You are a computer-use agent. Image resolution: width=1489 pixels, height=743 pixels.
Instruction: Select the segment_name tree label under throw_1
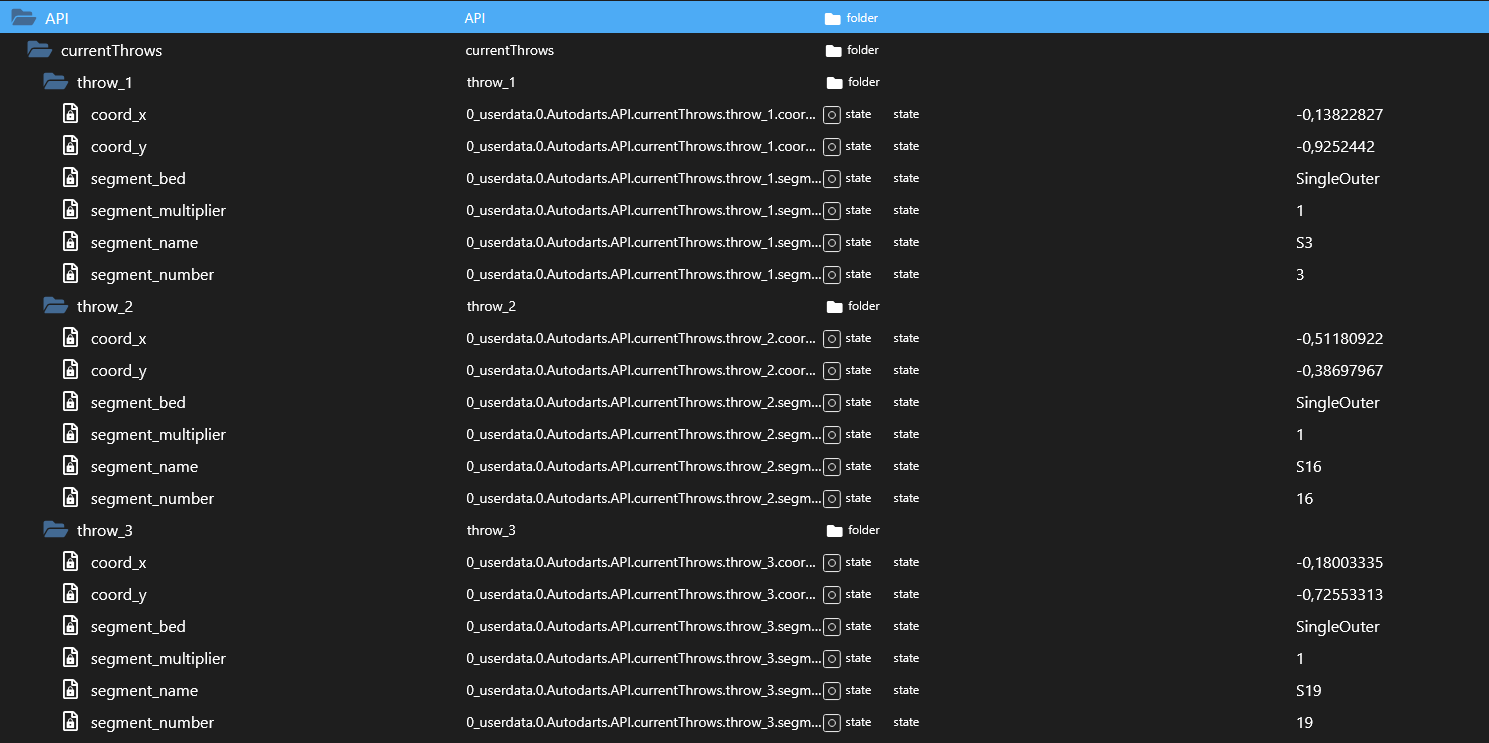(144, 242)
